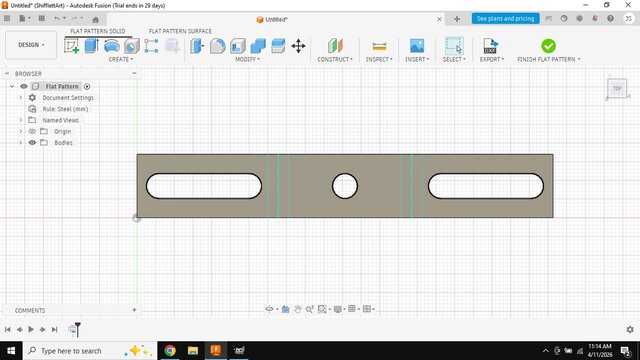Activate the Move/Copy arrows tool

298,46
